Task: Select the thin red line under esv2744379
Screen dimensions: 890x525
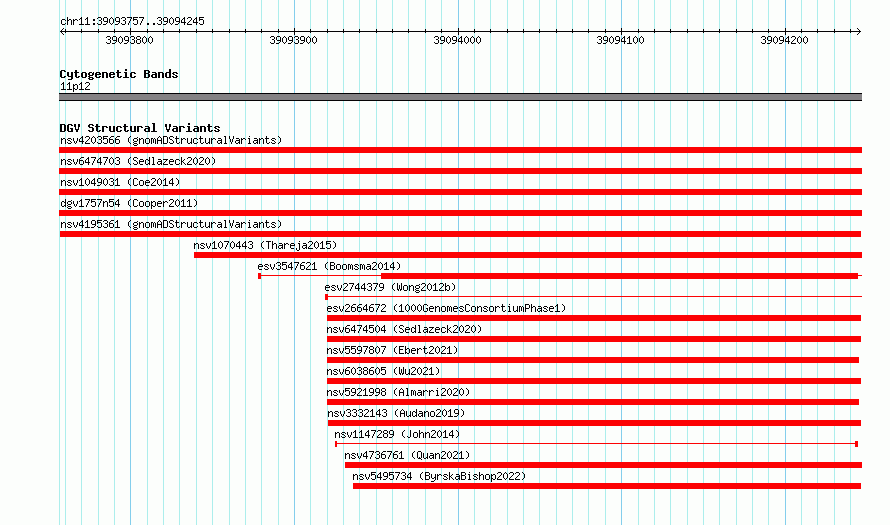Action: pos(594,296)
